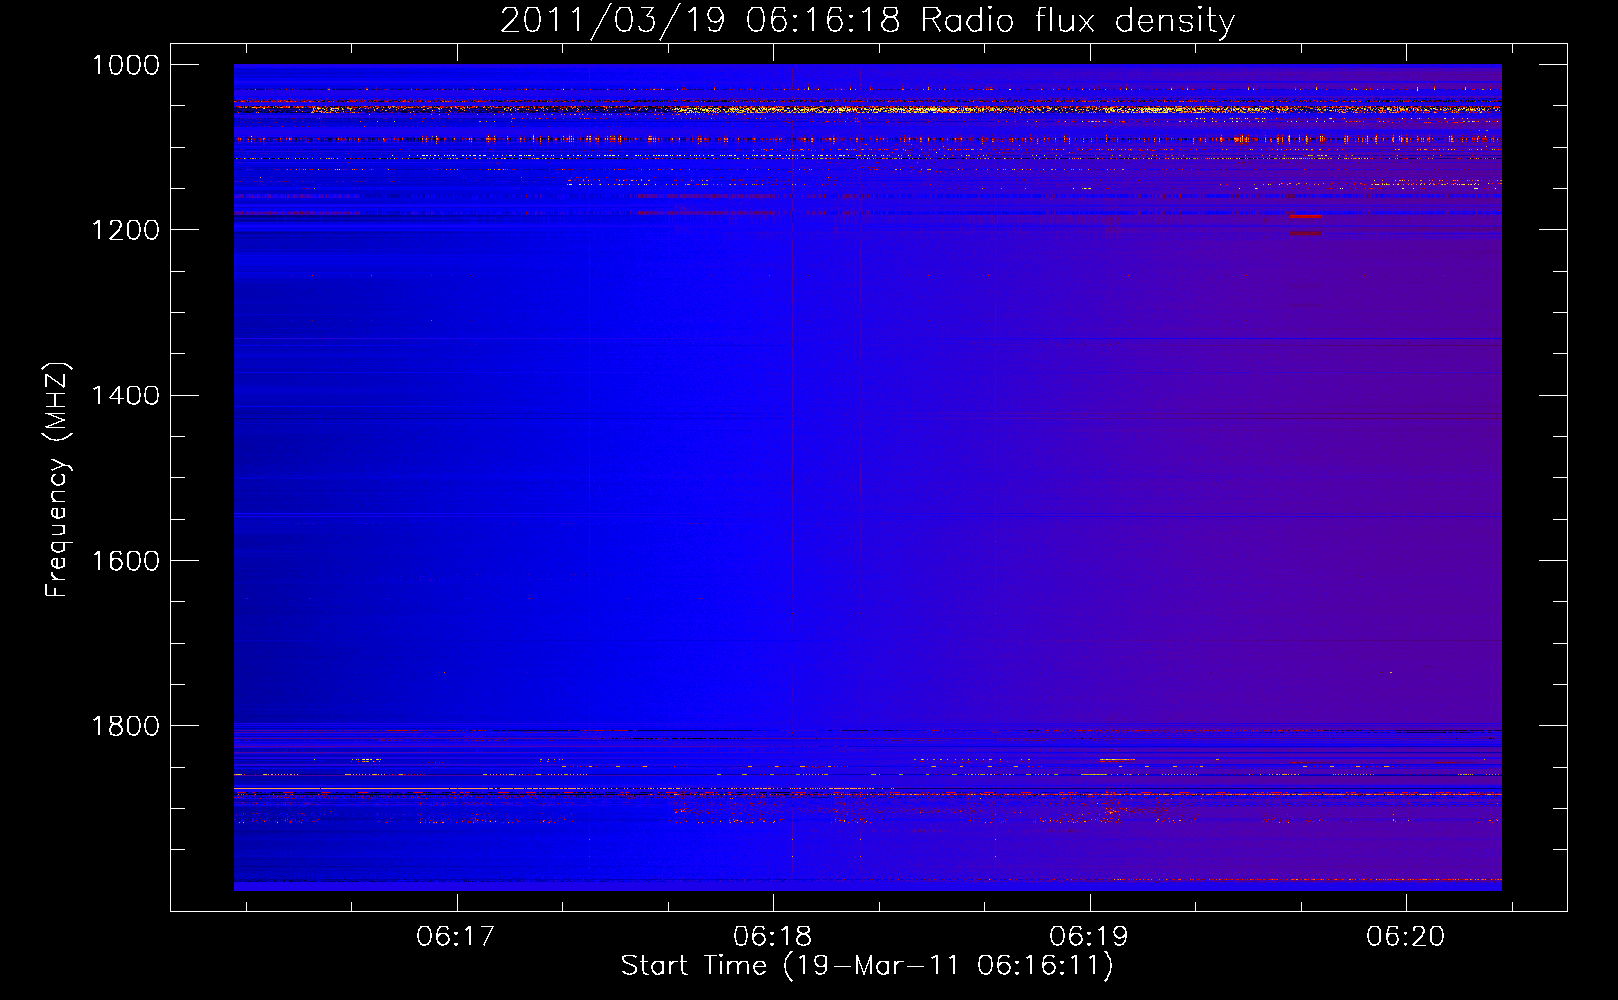The width and height of the screenshot is (1618, 1000).
Task: Click the "Frequency (MHZ)" y-axis label
Action: pyautogui.click(x=58, y=480)
